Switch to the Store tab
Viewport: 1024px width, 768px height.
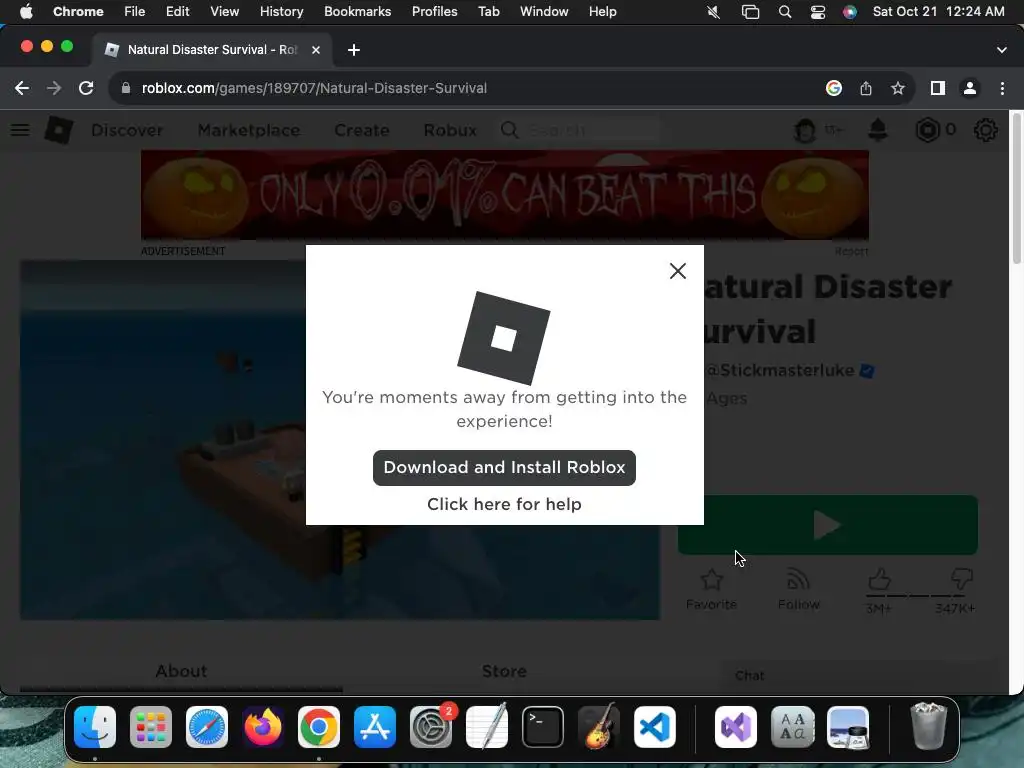tap(504, 671)
